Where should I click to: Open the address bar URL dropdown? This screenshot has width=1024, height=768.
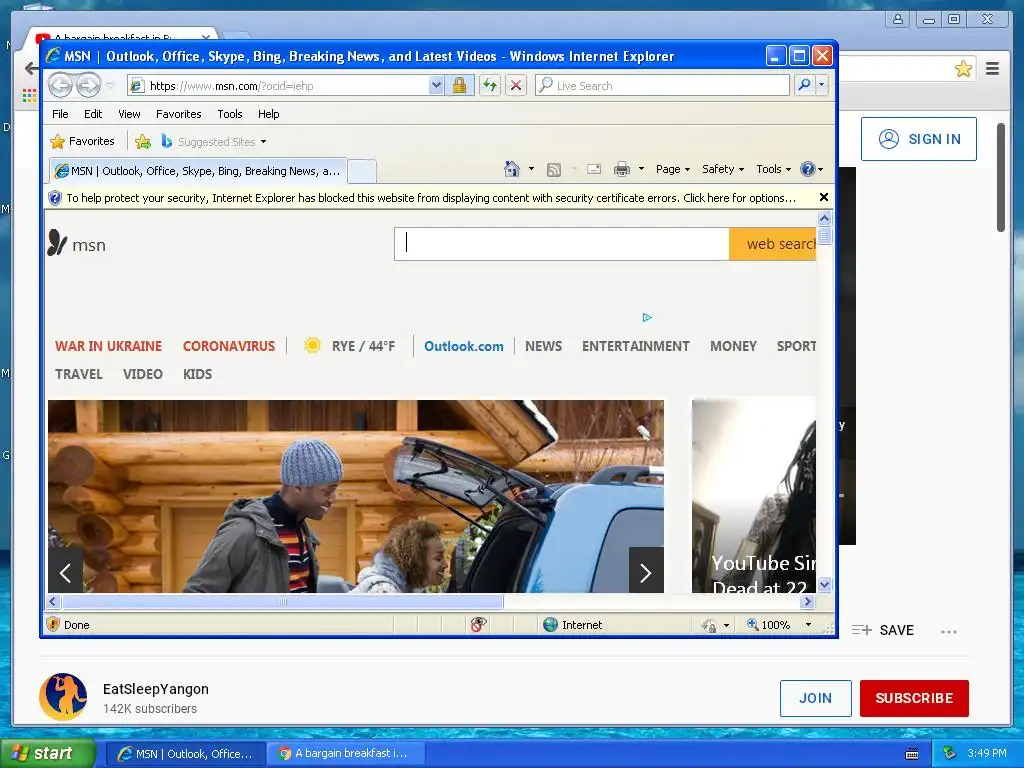coord(436,86)
